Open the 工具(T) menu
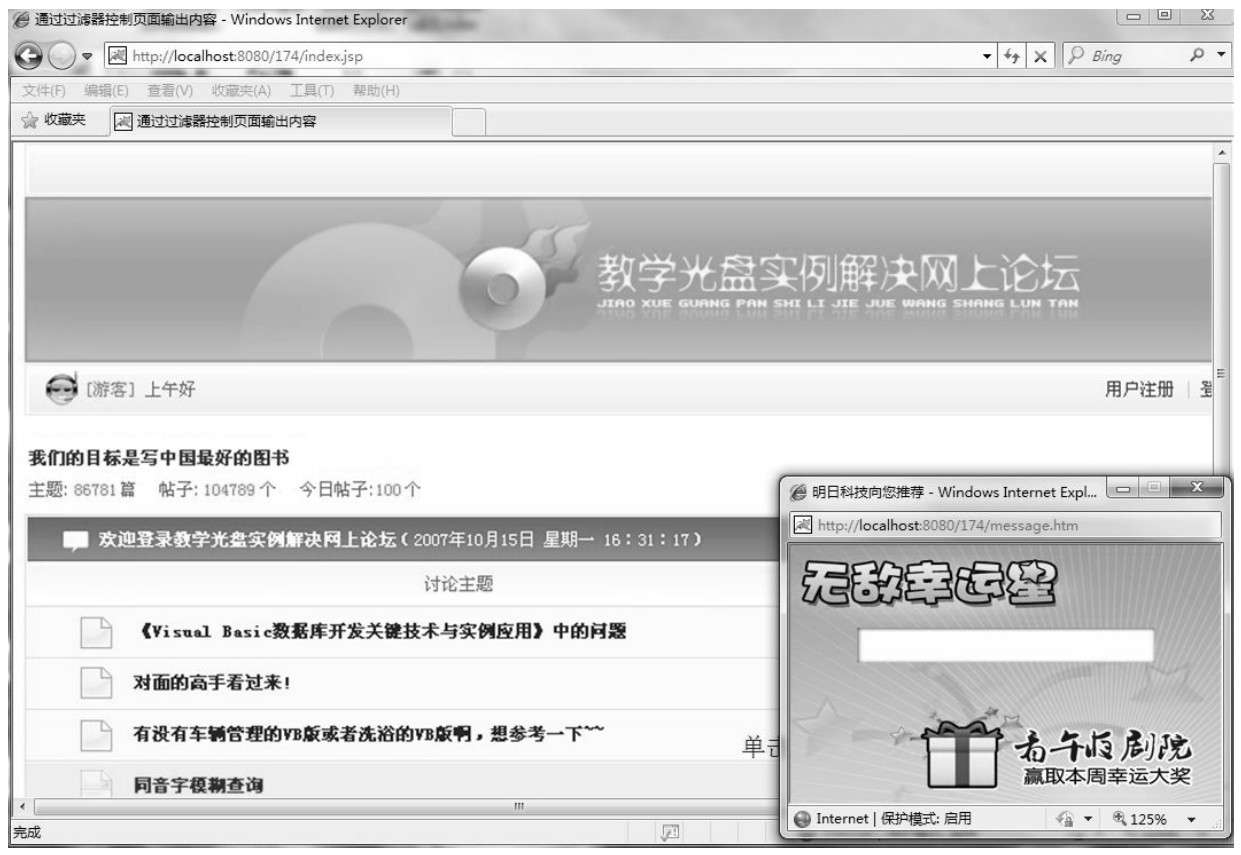This screenshot has width=1241, height=855. [312, 91]
